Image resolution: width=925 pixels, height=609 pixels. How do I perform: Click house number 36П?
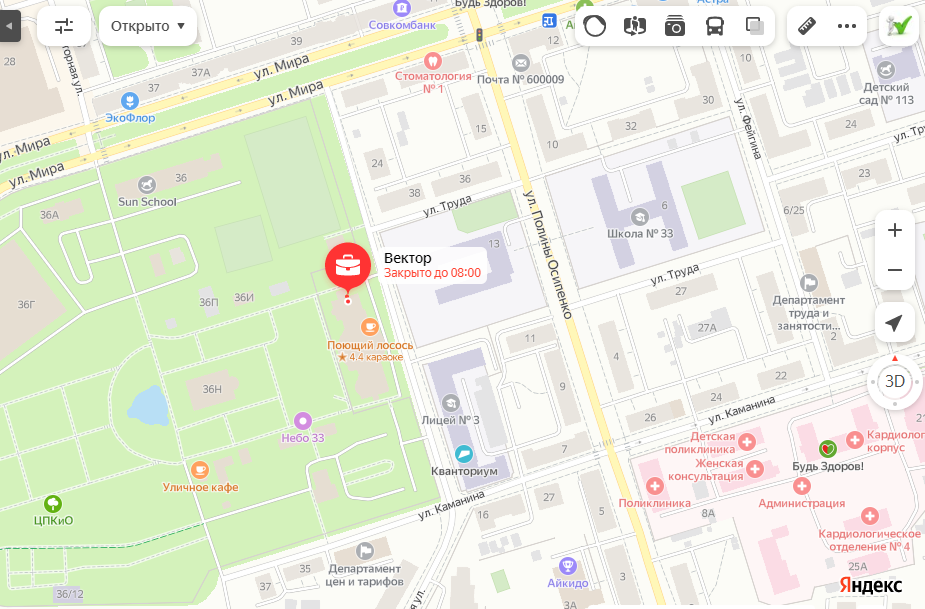coord(209,302)
